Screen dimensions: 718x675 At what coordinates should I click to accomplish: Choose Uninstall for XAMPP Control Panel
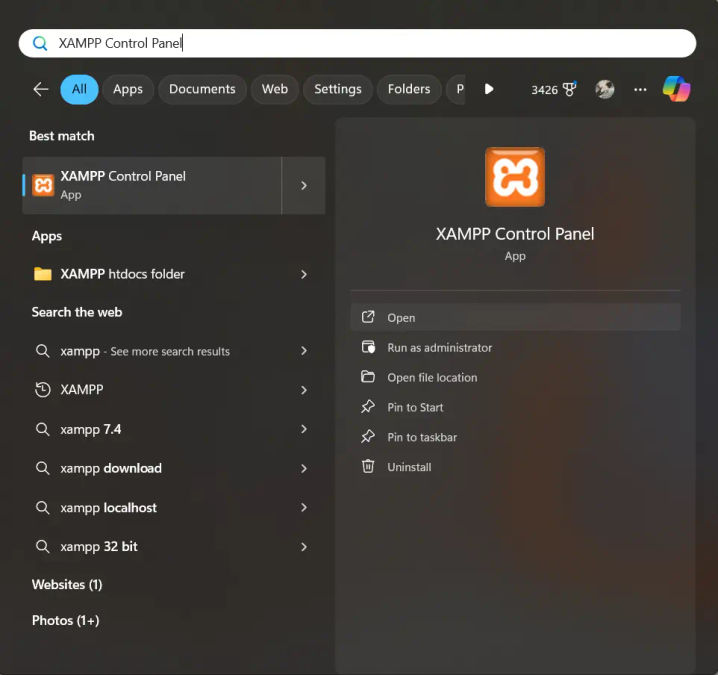[x=516, y=466]
